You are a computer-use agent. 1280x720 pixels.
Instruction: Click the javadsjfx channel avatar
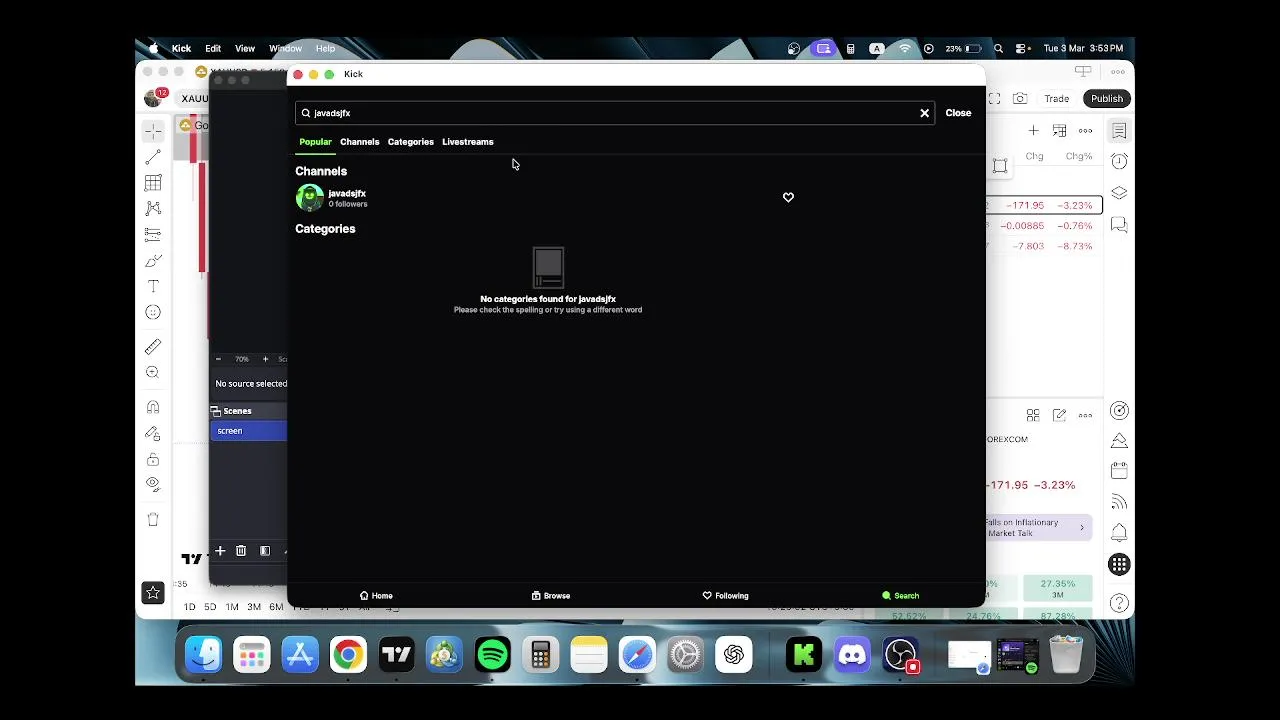[309, 198]
